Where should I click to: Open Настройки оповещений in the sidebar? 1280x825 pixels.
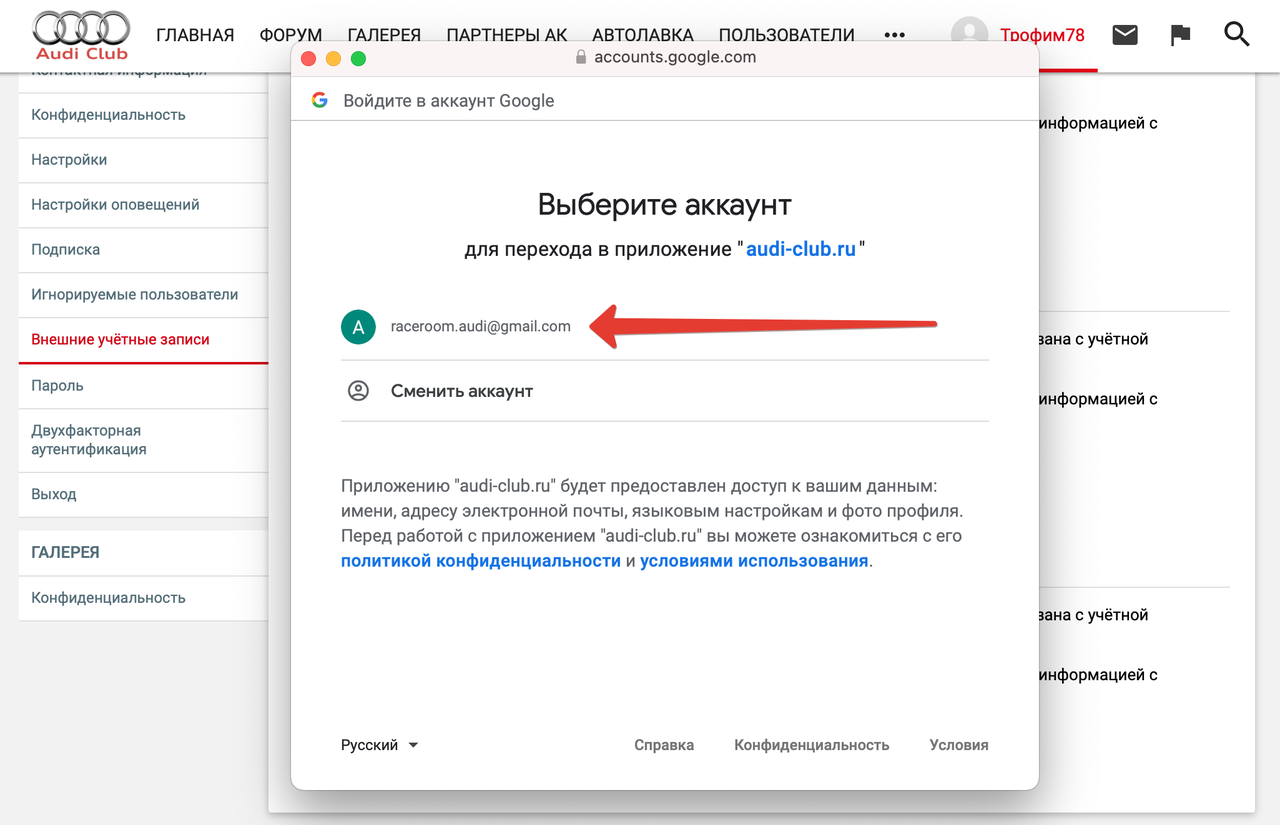[x=143, y=205]
